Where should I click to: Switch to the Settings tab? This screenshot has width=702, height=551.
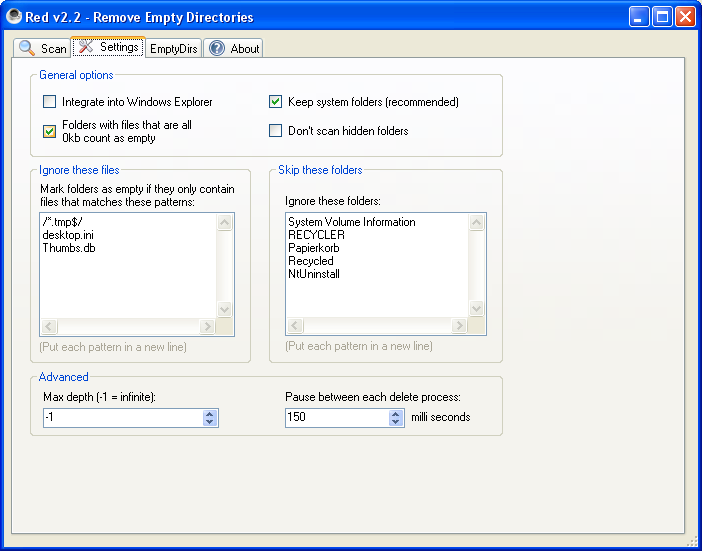(x=108, y=47)
